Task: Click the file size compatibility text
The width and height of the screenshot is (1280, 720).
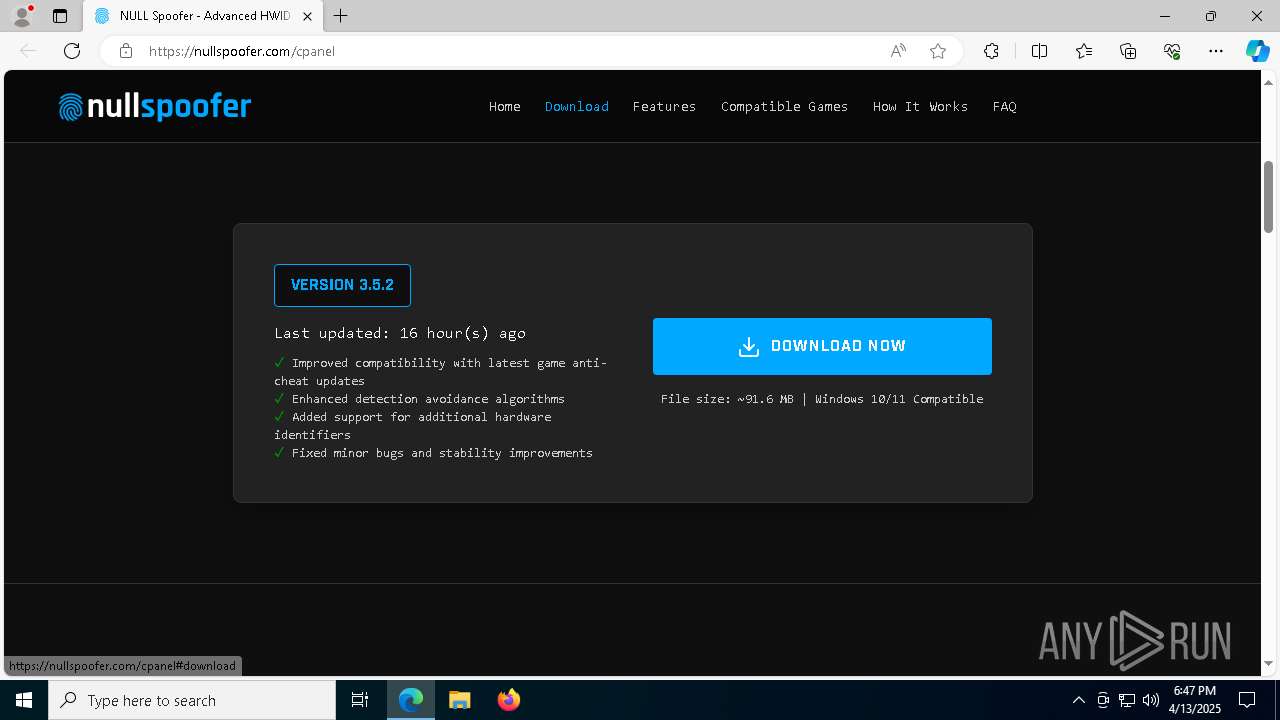Action: [822, 399]
